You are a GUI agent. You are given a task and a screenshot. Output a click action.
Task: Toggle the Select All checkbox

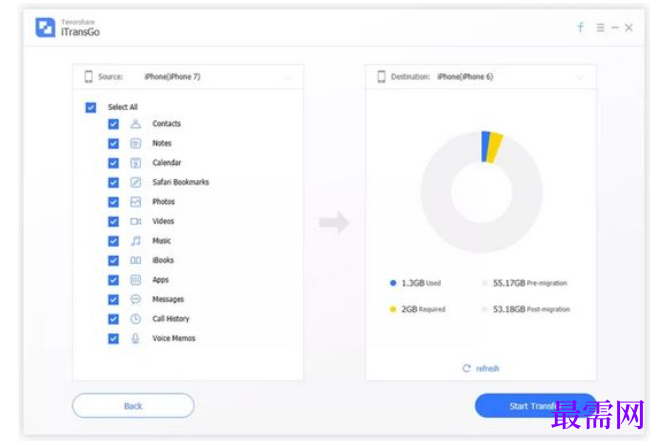90,107
